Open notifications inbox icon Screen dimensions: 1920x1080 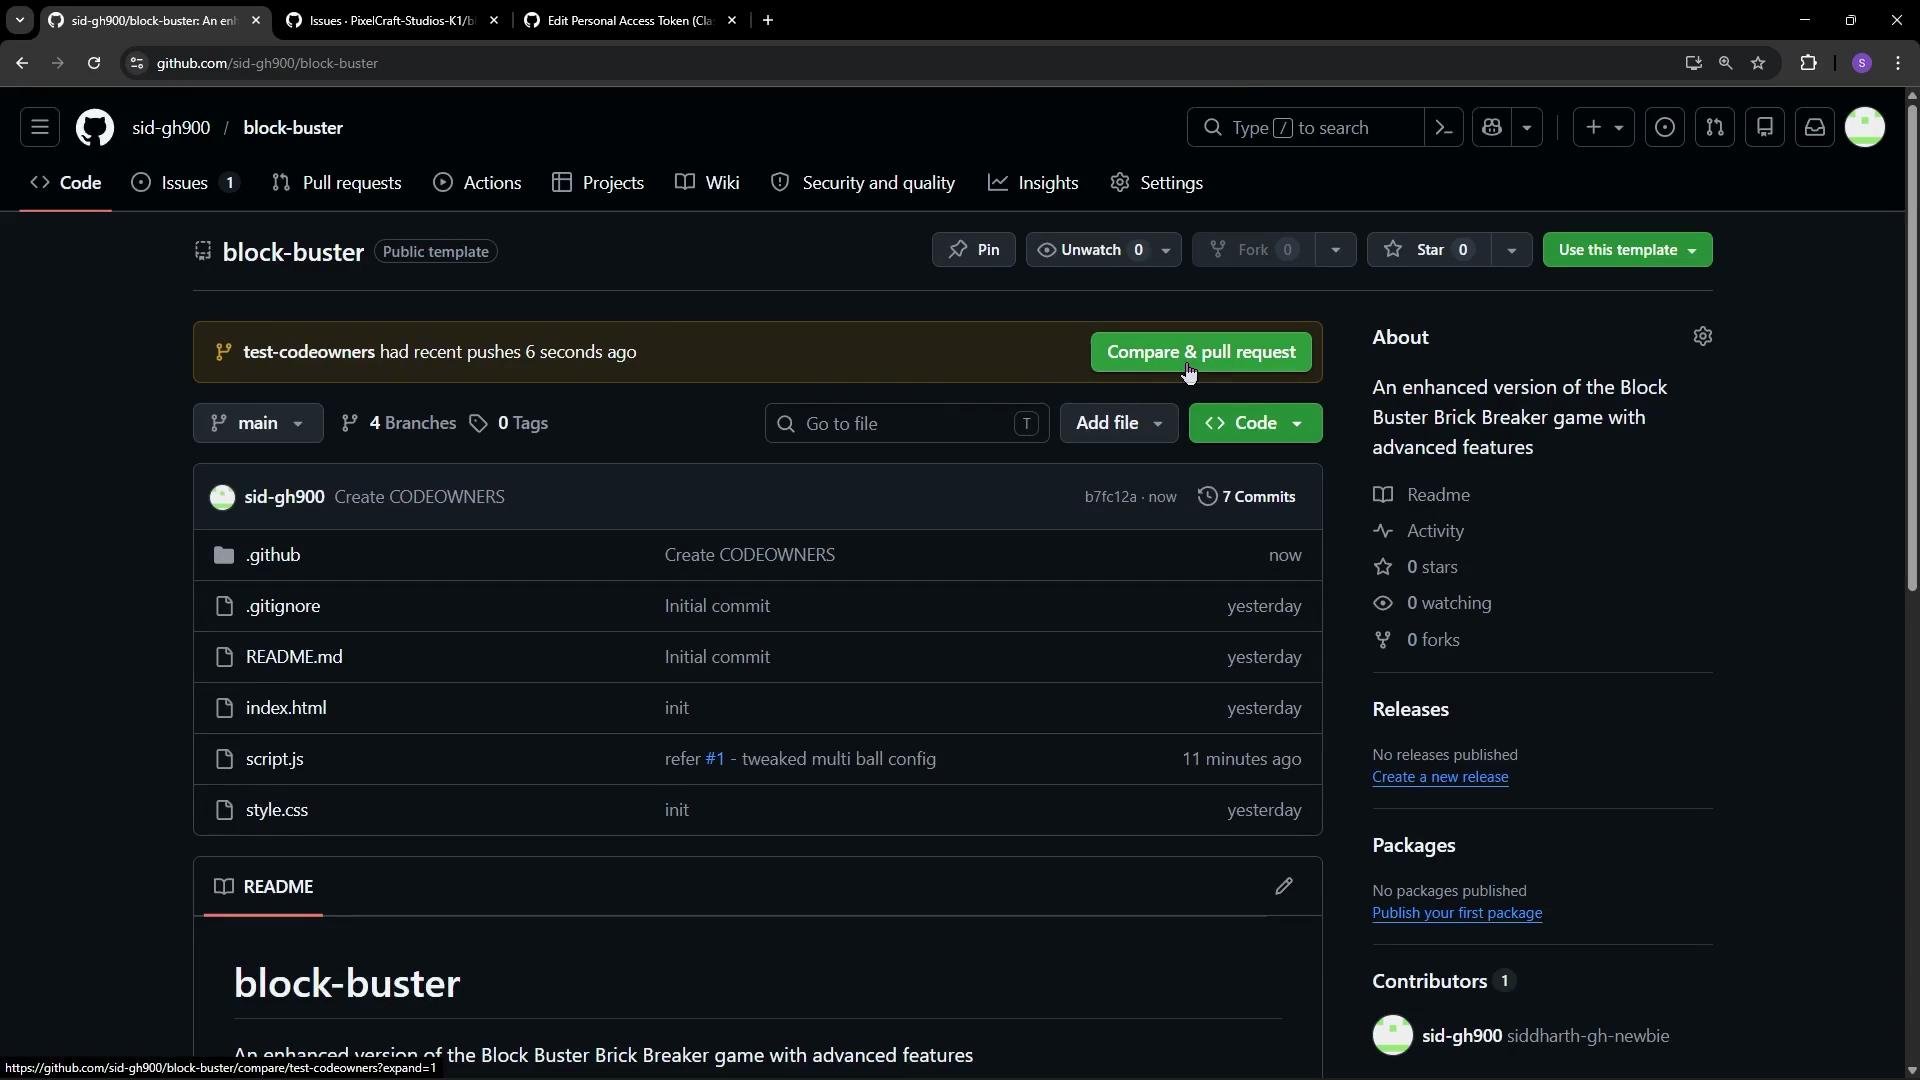click(1815, 128)
